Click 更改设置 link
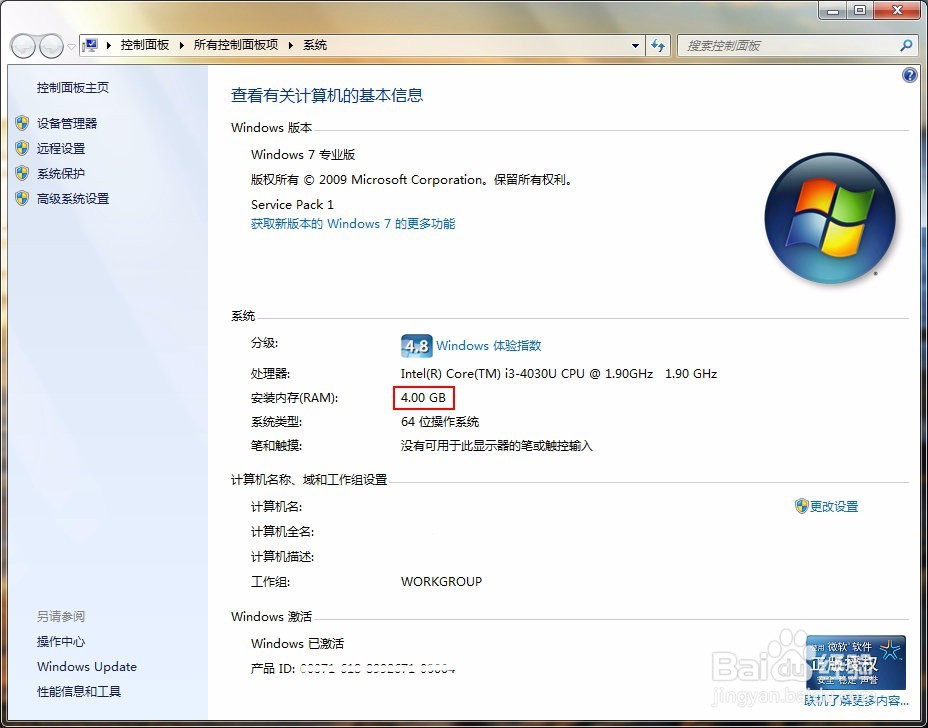The height and width of the screenshot is (728, 928). click(x=834, y=507)
